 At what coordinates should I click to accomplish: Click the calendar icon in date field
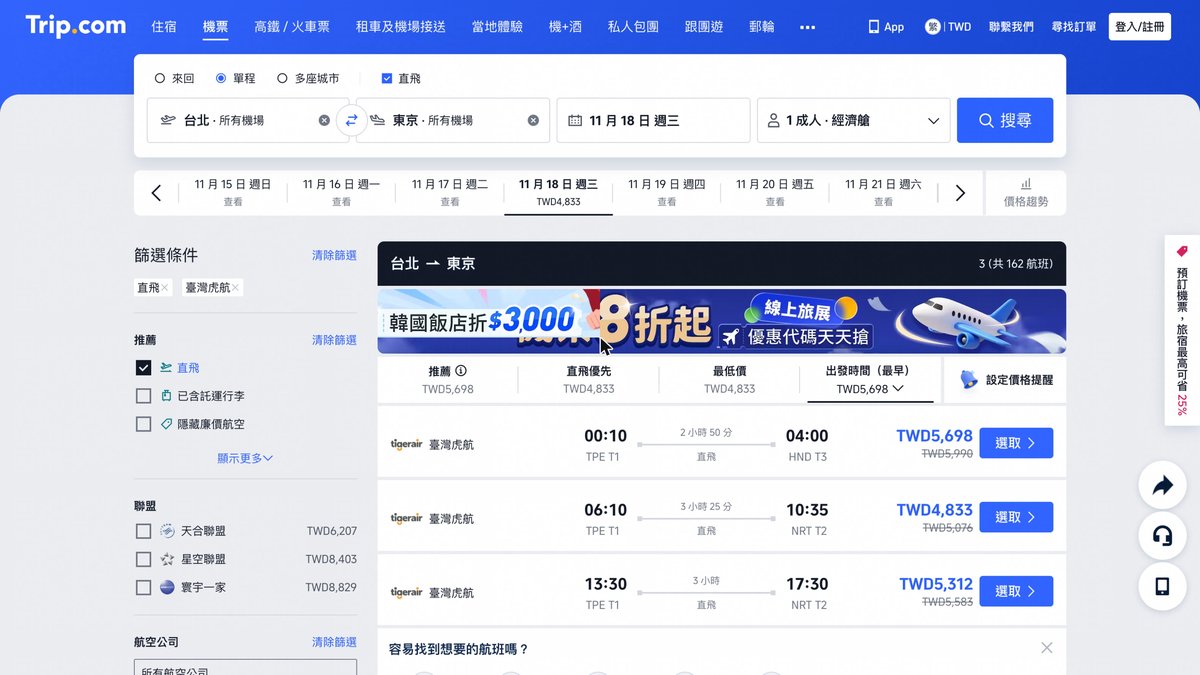point(575,120)
